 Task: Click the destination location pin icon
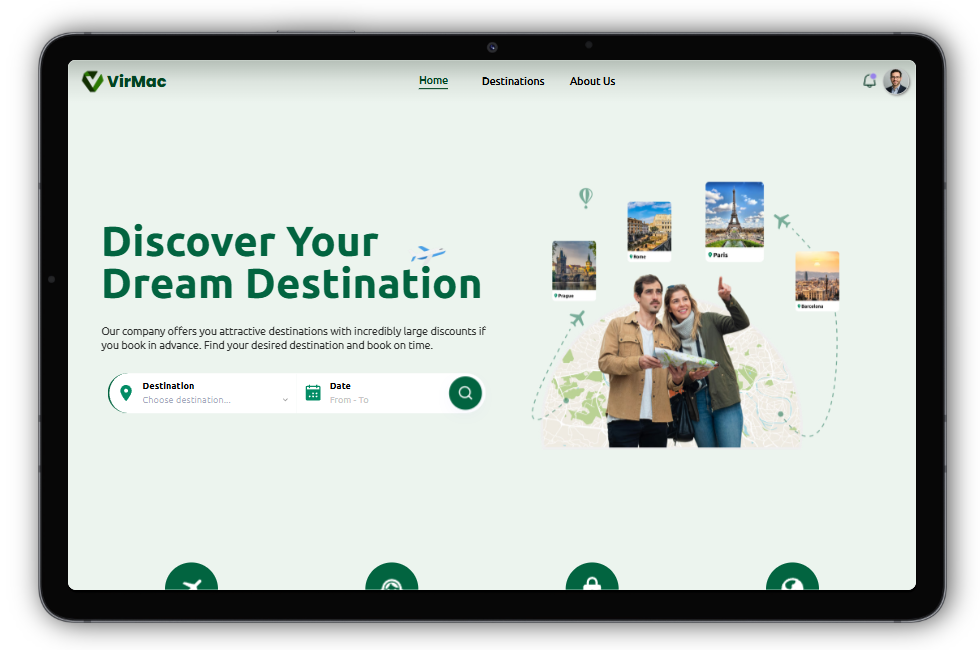tap(126, 392)
